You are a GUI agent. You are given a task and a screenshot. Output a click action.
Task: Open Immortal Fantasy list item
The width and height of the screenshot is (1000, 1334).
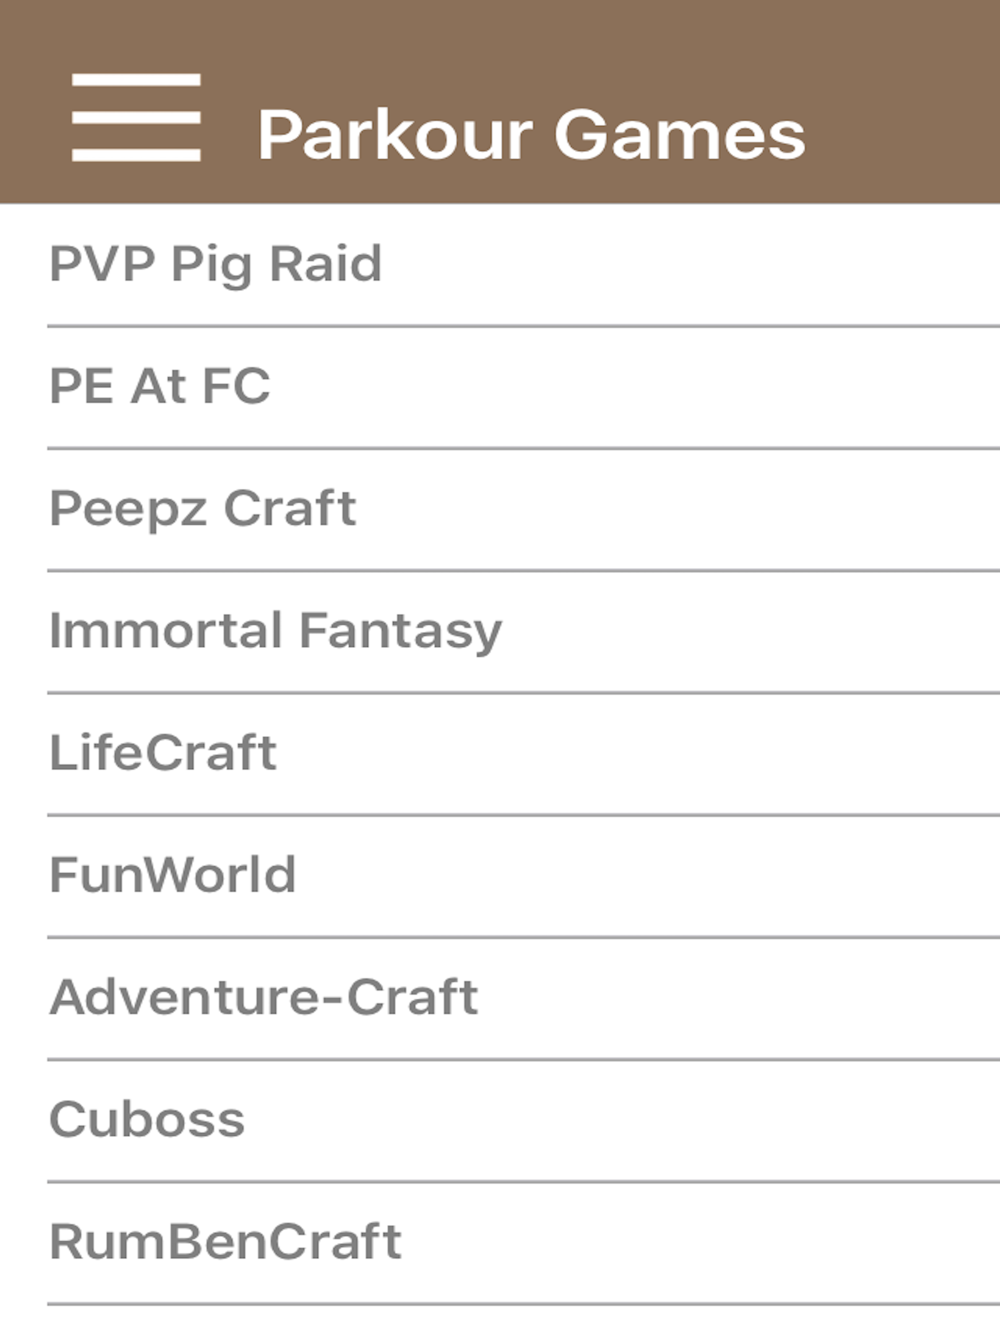(x=500, y=631)
